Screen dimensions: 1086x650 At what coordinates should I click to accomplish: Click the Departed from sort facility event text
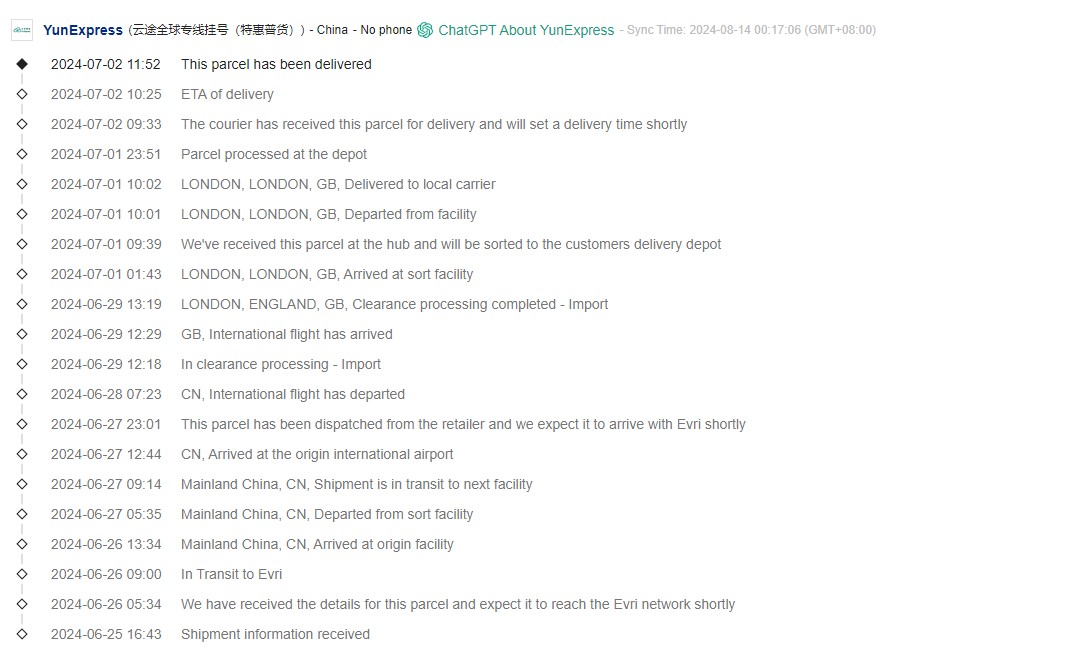click(x=327, y=514)
